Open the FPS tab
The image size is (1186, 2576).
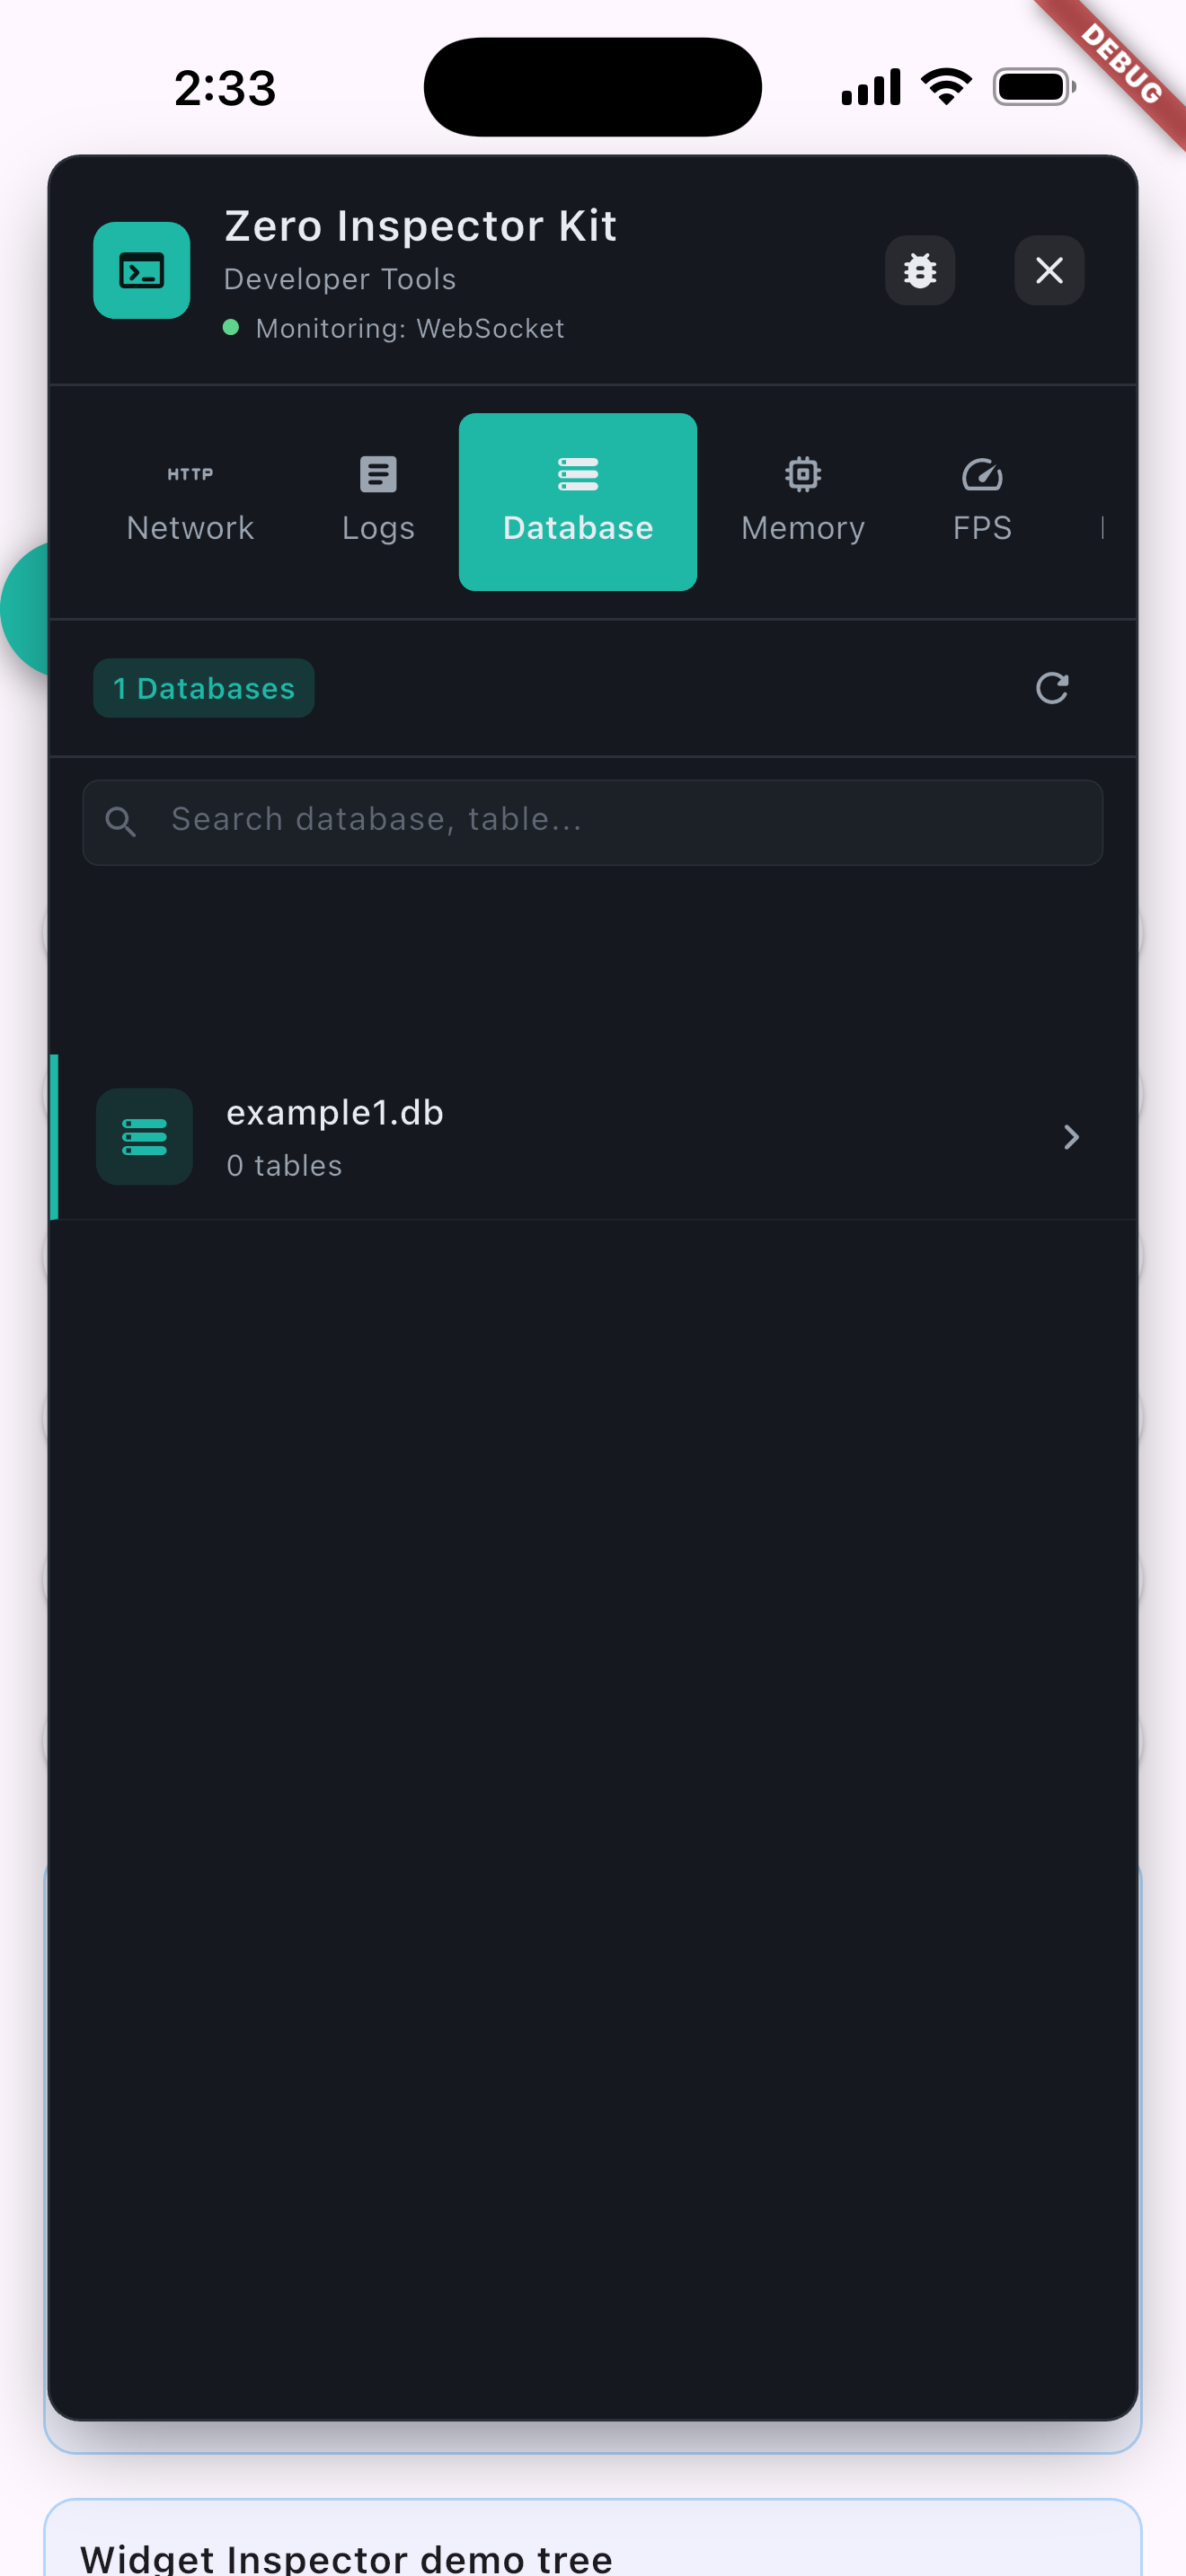[982, 502]
